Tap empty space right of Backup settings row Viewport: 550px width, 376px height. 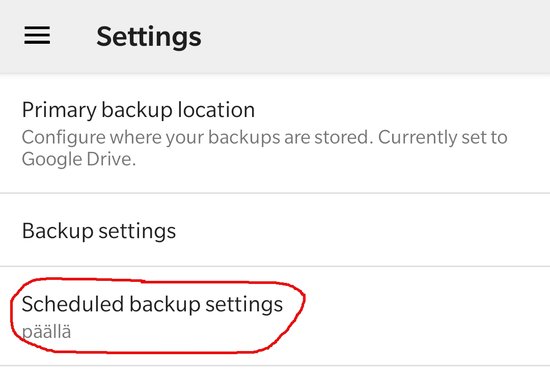pyautogui.click(x=361, y=230)
